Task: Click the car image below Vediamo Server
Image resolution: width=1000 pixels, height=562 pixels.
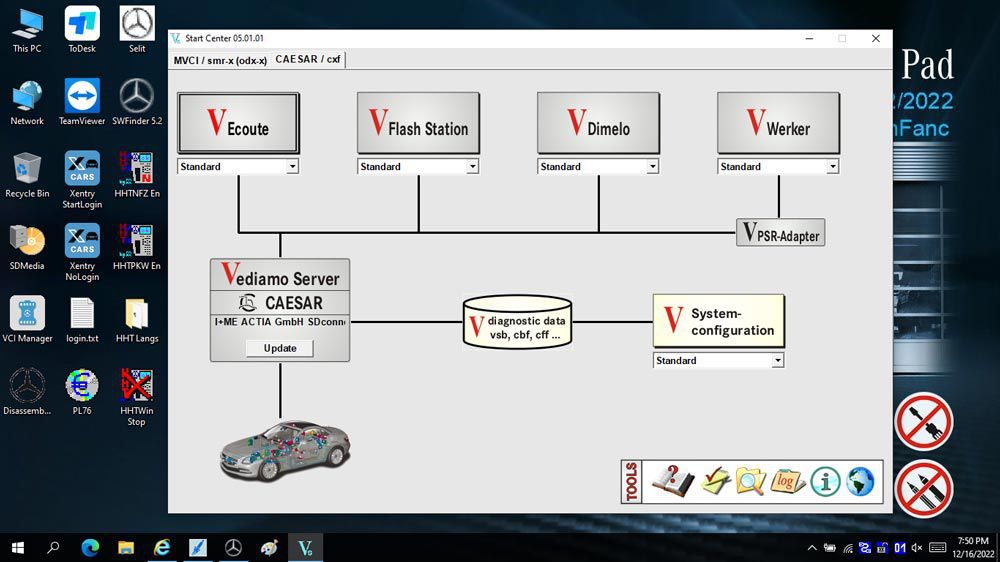Action: point(284,450)
